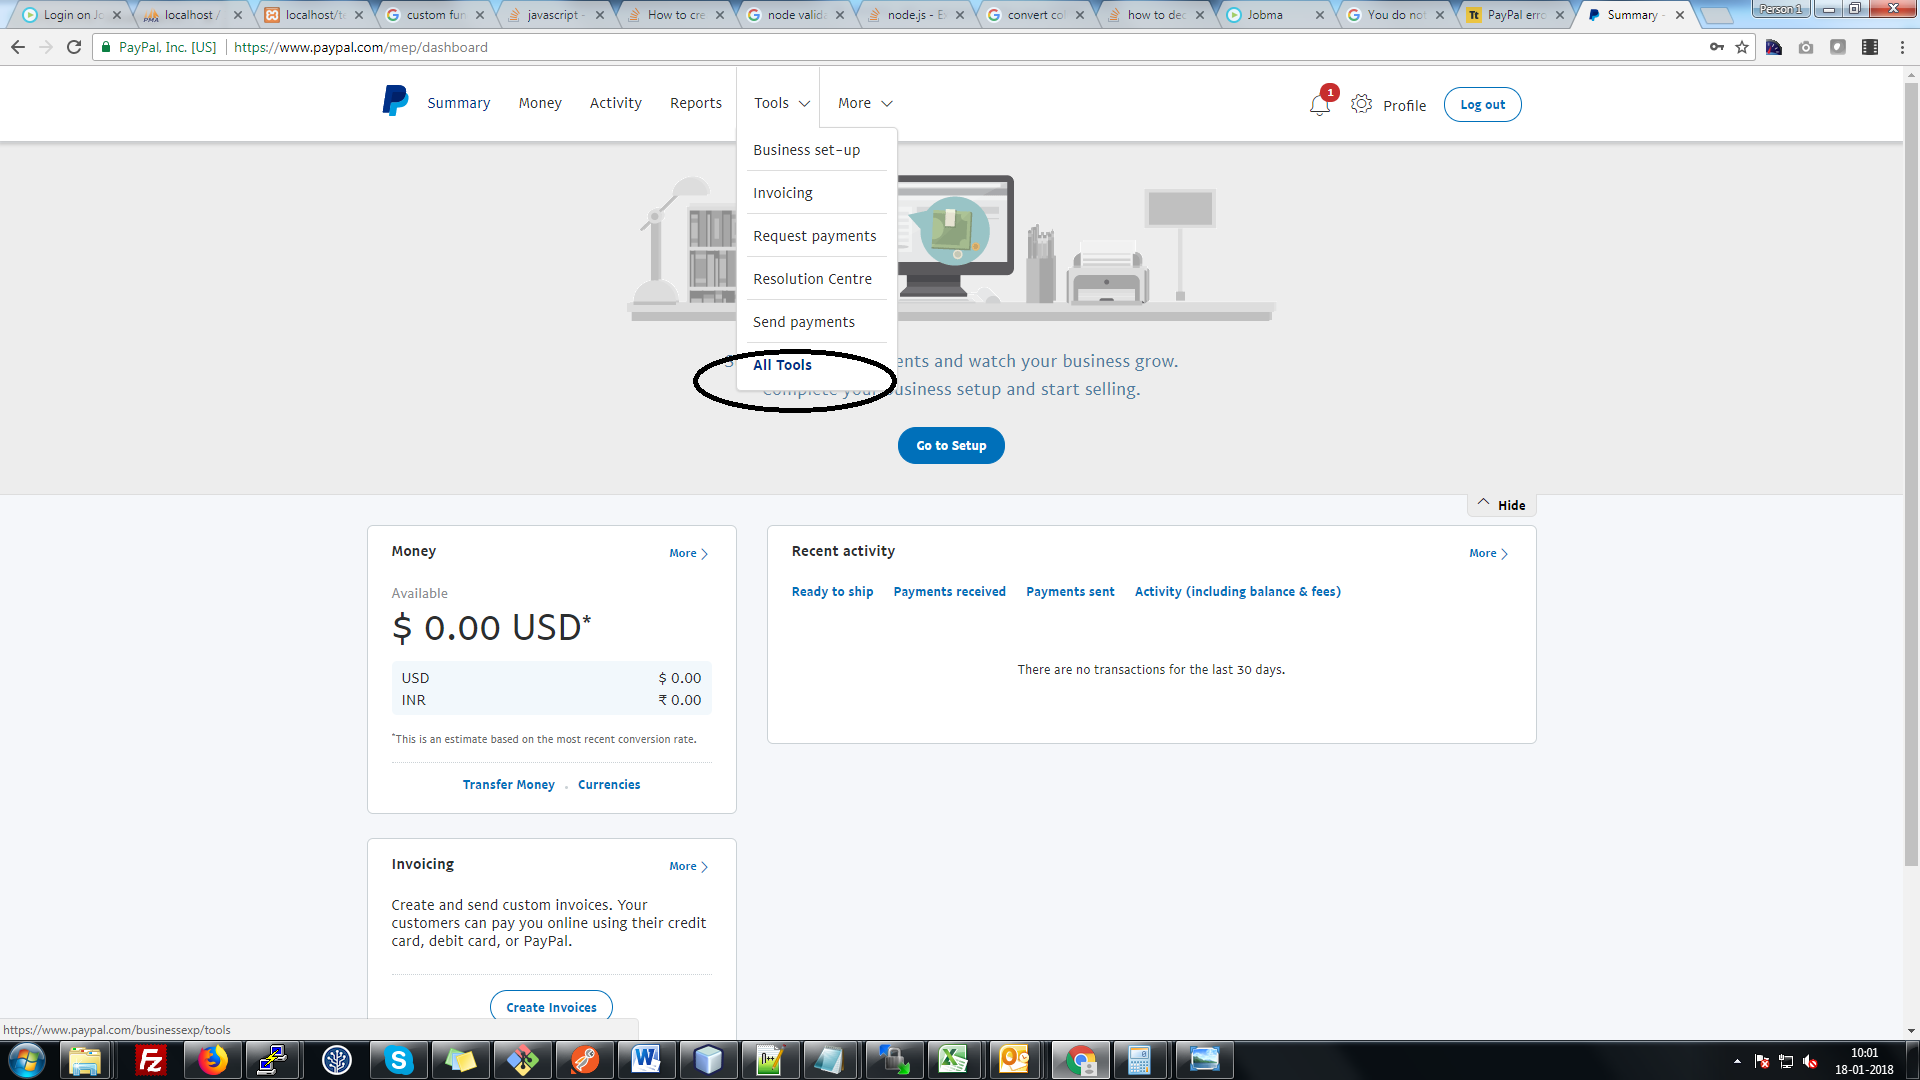Open PayPal notifications bell
The image size is (1920, 1080).
click(x=1318, y=103)
